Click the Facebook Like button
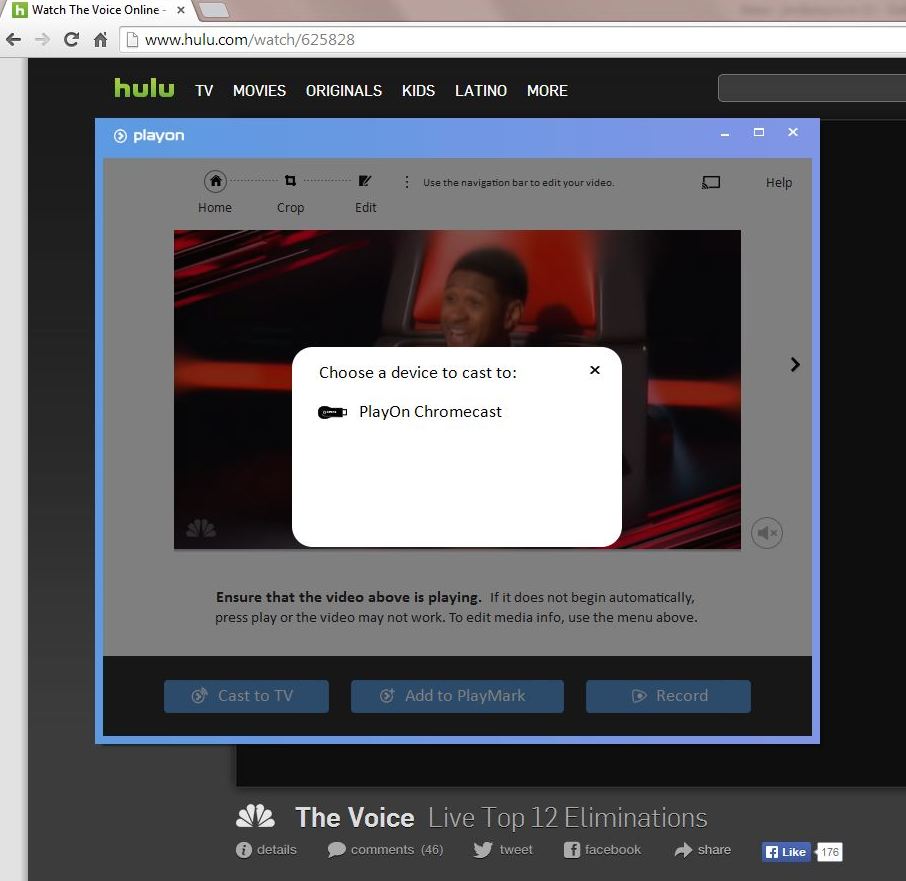Image resolution: width=906 pixels, height=881 pixels. coord(786,852)
